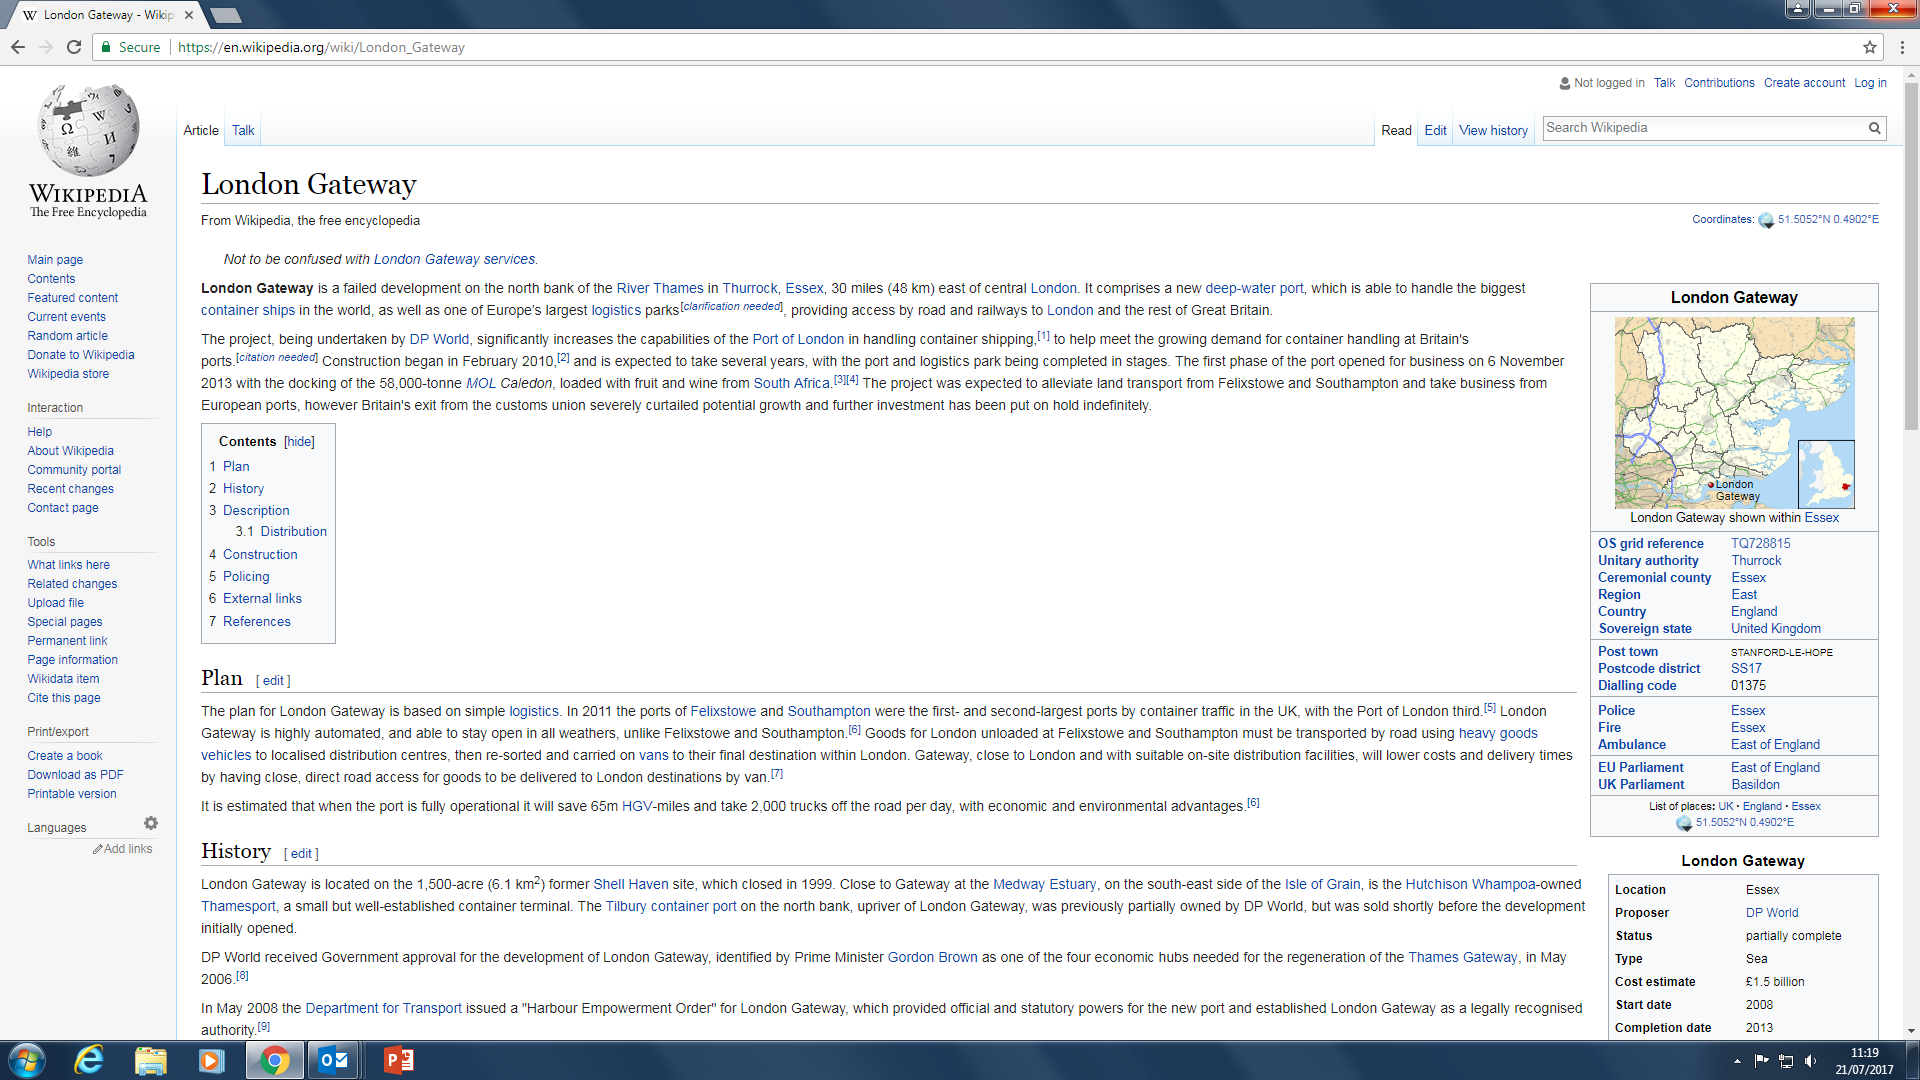Screen dimensions: 1920x1080
Task: Open the Contributions link
Action: (x=1719, y=83)
